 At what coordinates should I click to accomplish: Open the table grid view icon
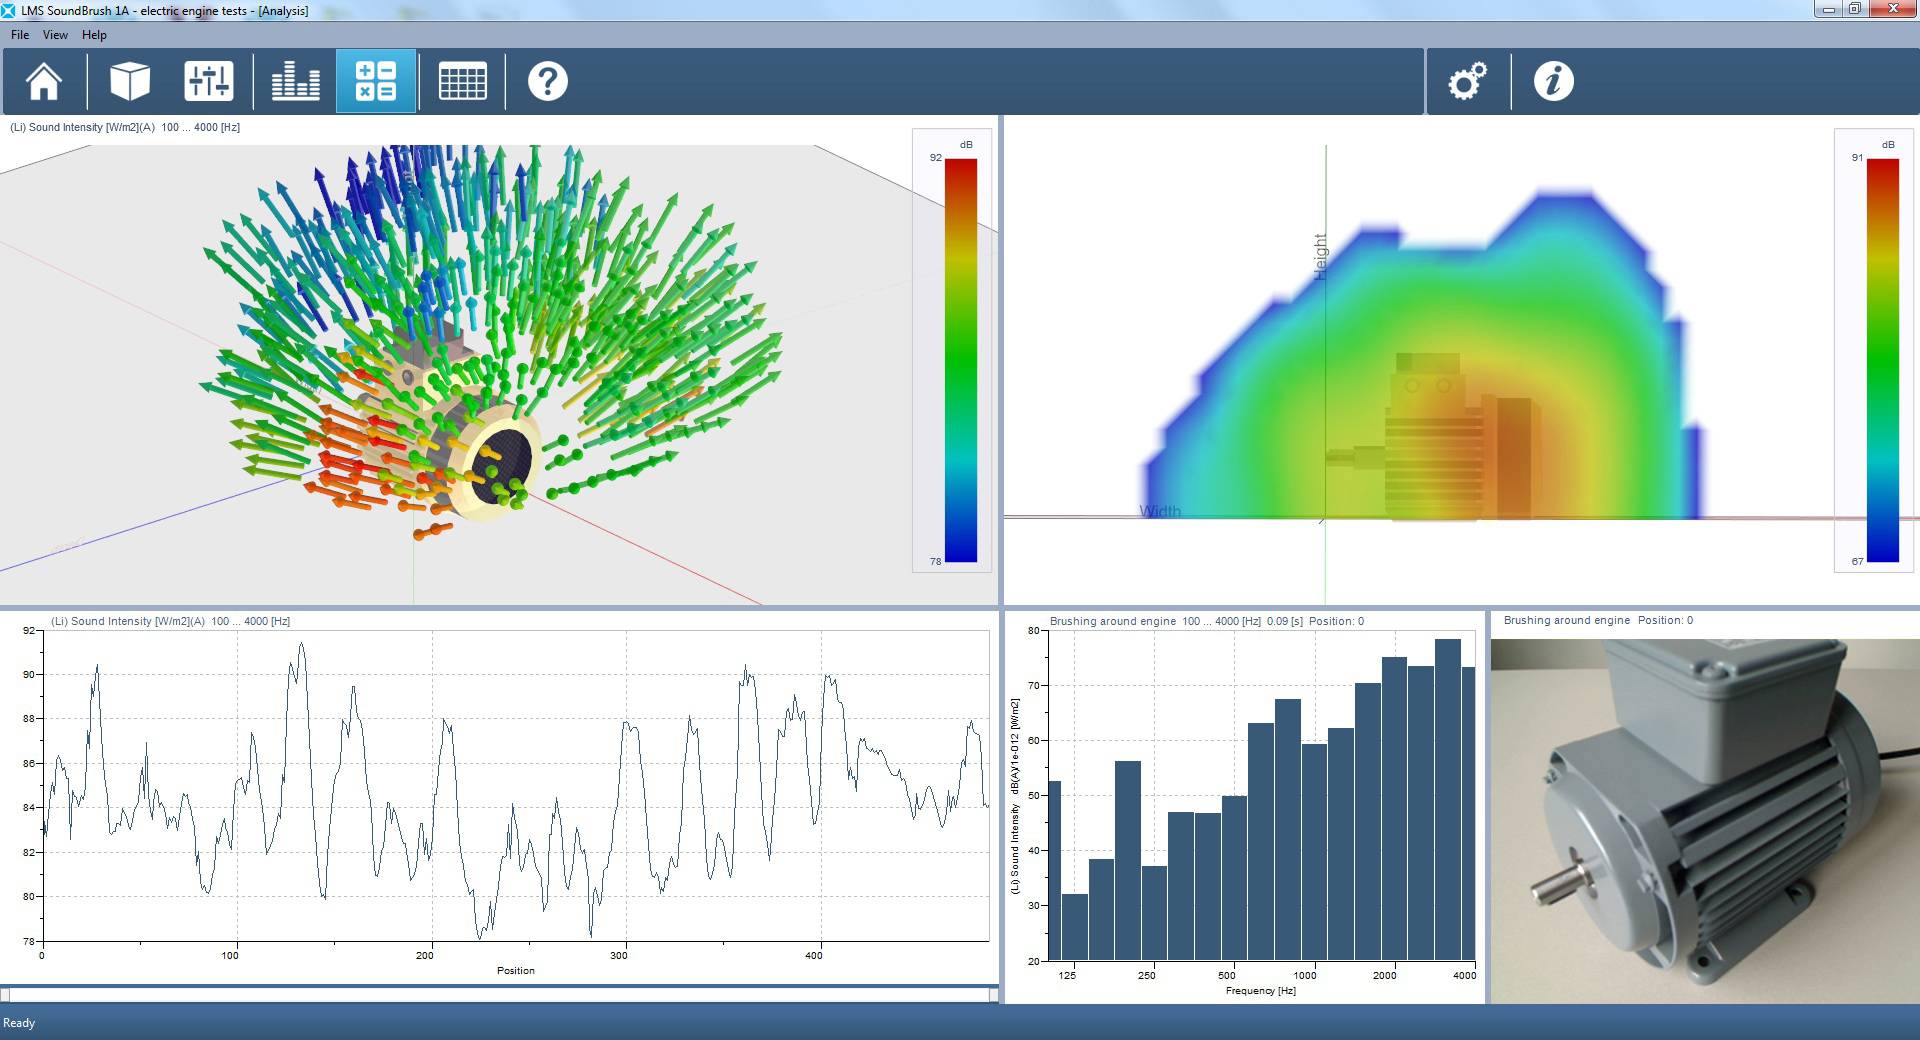click(x=463, y=81)
